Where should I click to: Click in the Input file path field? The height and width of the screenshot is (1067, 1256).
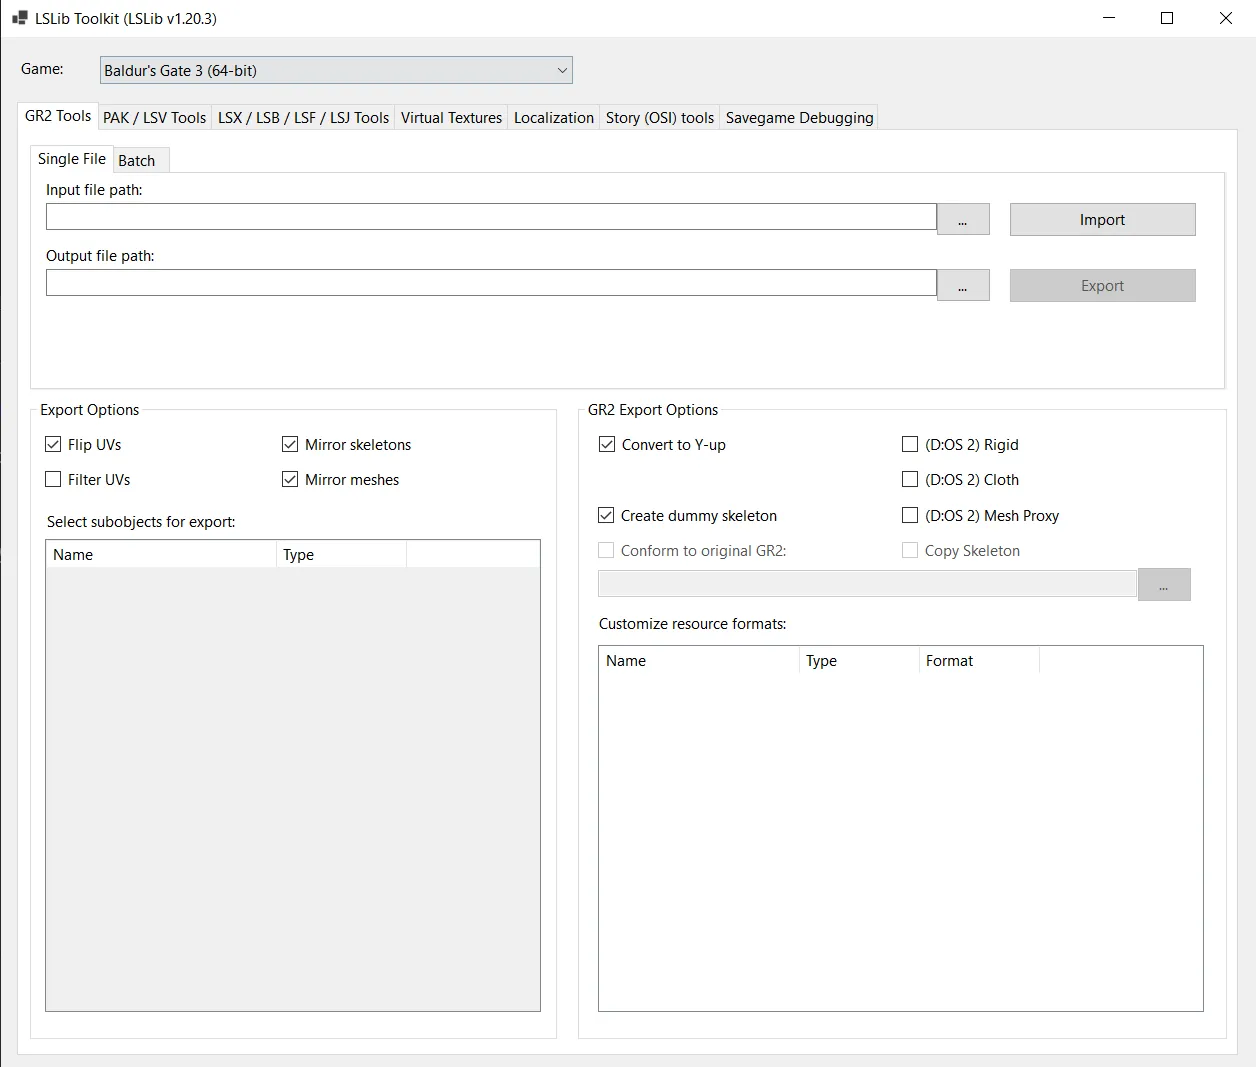(490, 217)
